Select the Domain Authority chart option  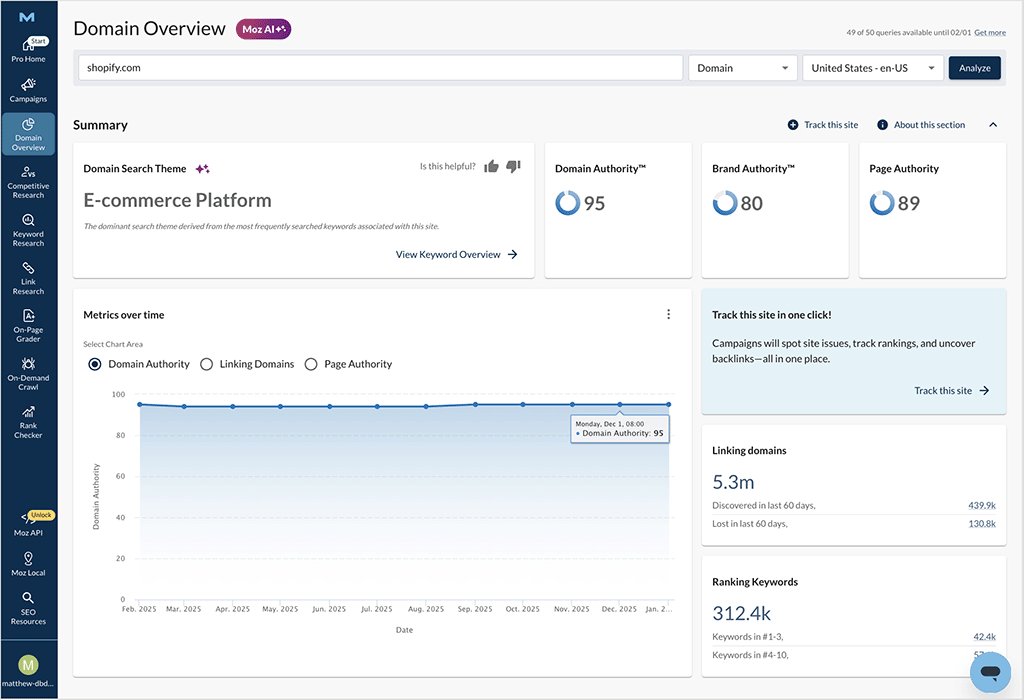pyautogui.click(x=95, y=364)
